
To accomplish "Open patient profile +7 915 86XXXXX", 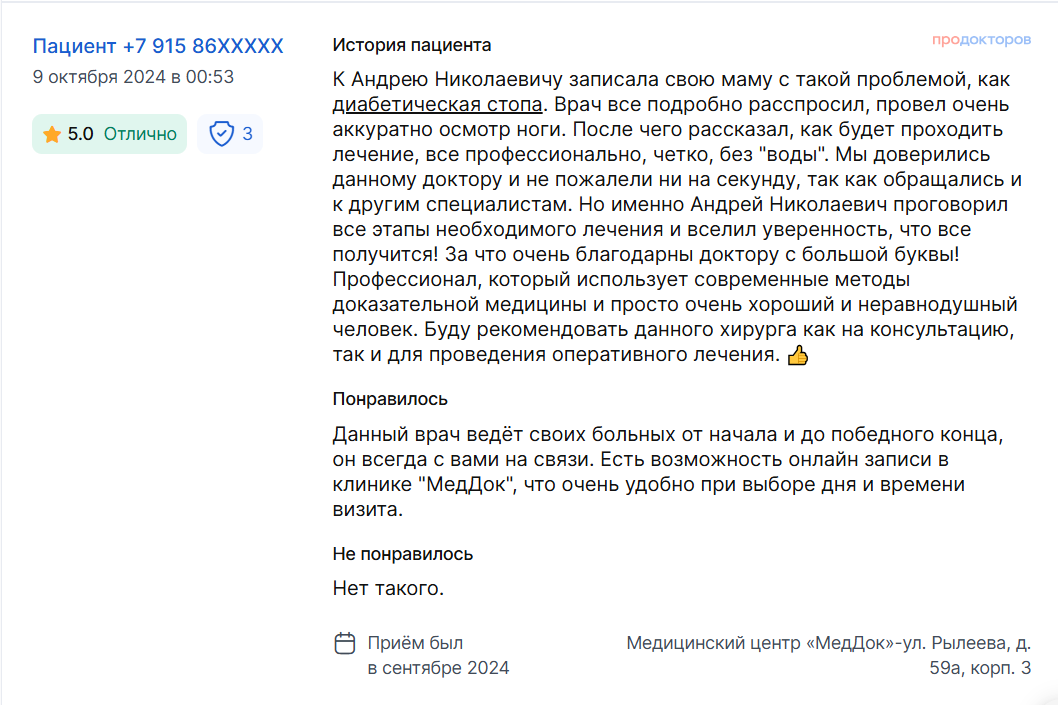I will tap(158, 46).
